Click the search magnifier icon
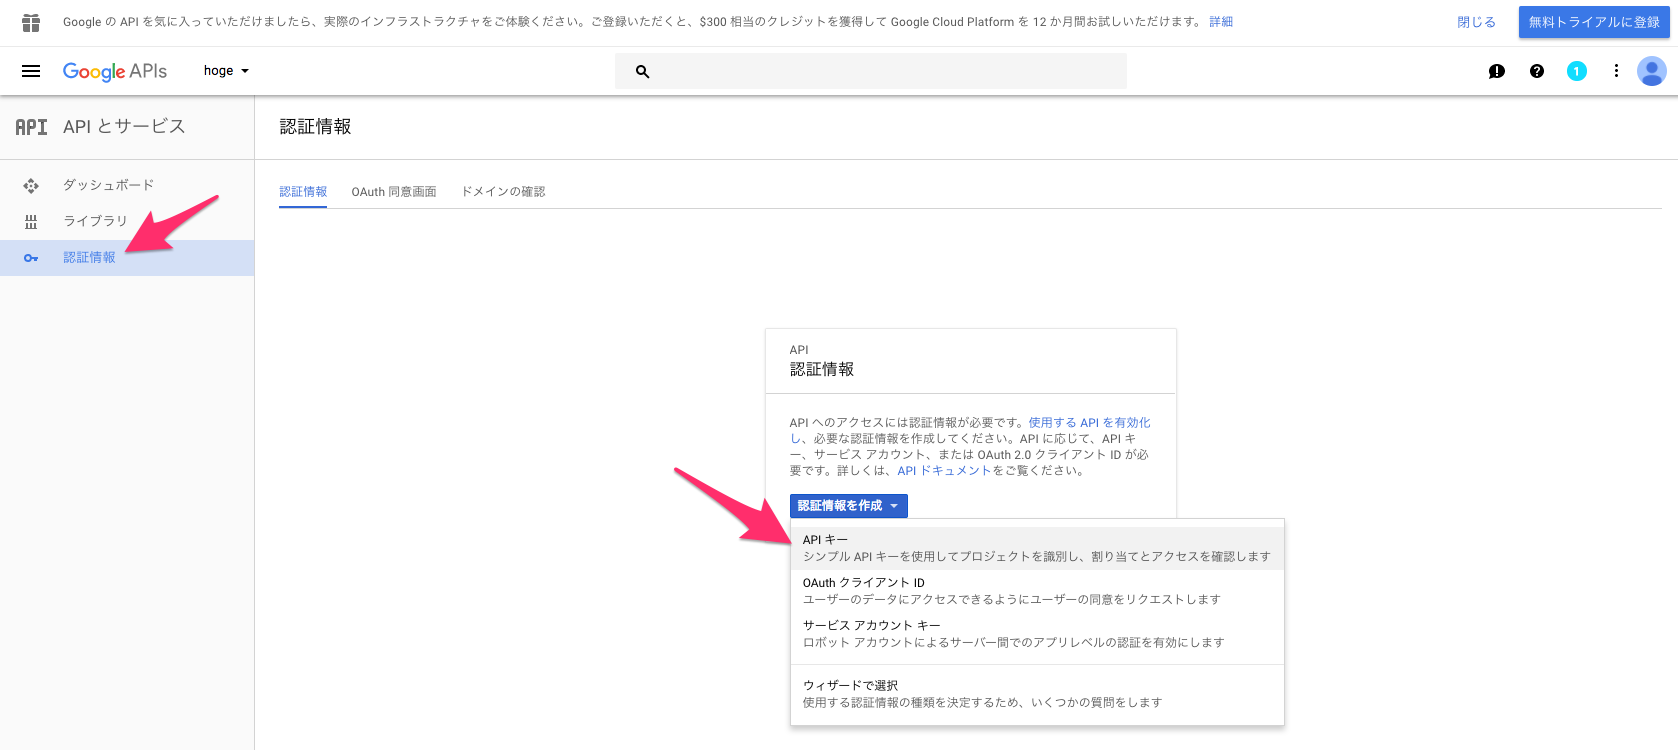This screenshot has height=750, width=1678. tap(642, 72)
